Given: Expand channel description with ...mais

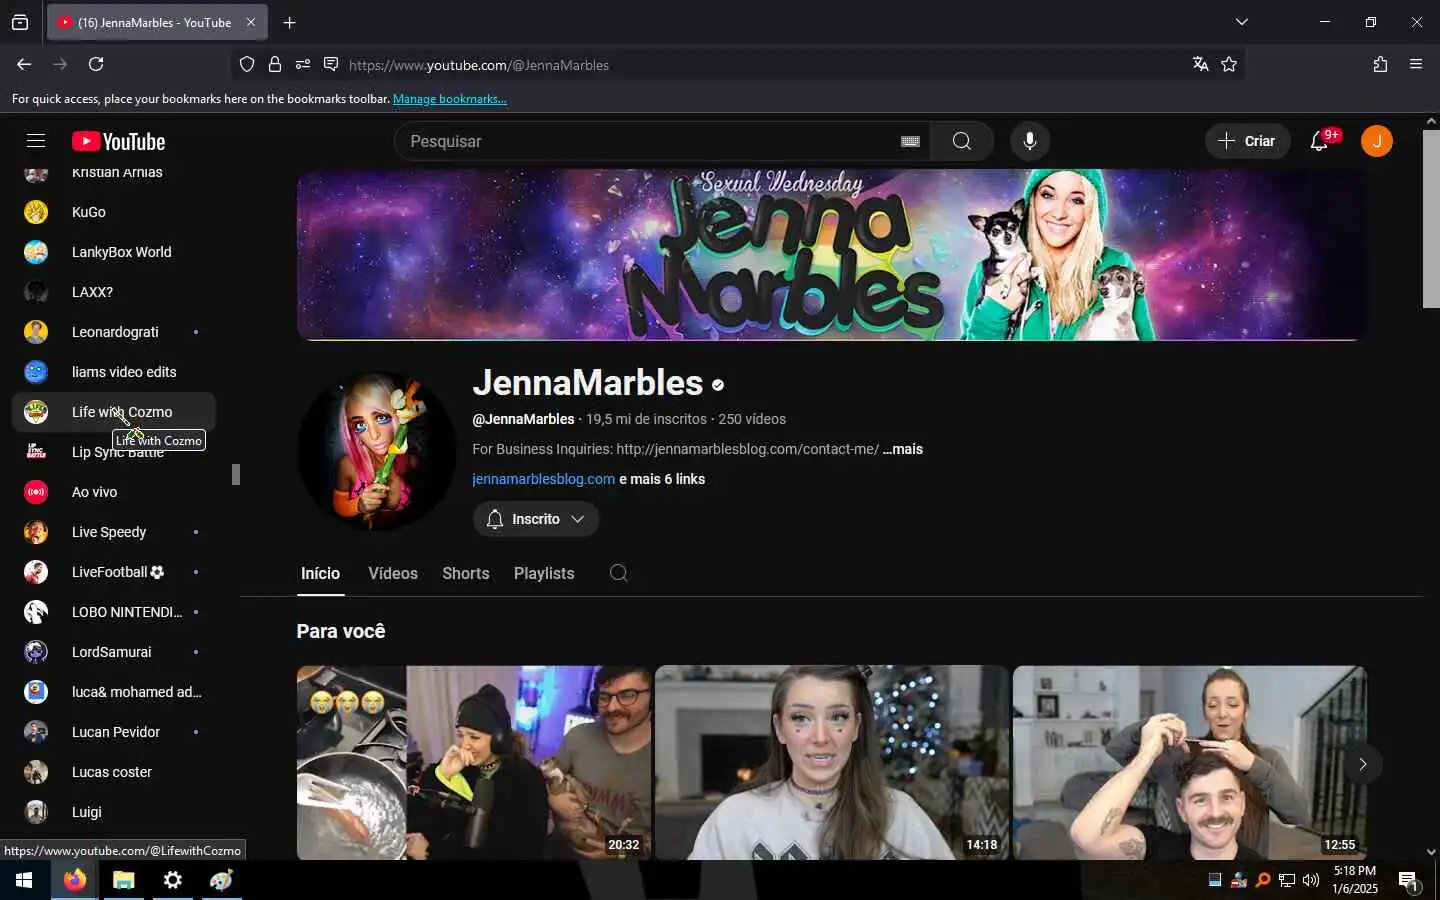Looking at the screenshot, I should [903, 449].
